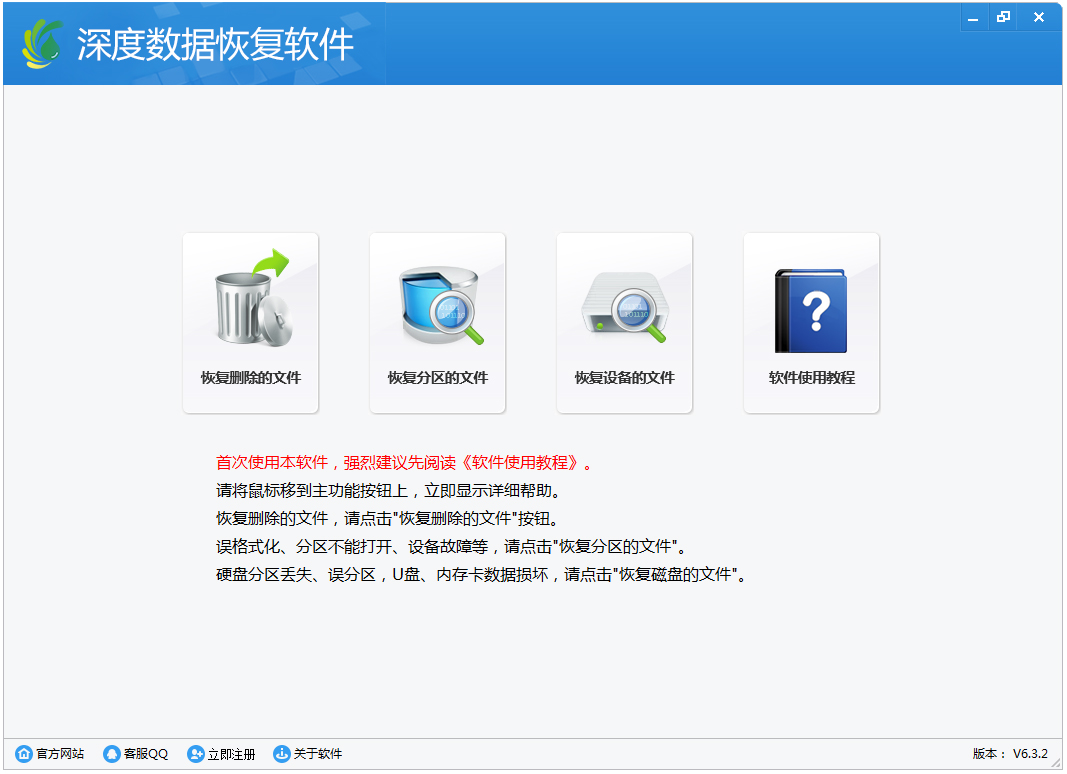Register software via 立即注册 link
The width and height of the screenshot is (1067, 774).
point(232,754)
